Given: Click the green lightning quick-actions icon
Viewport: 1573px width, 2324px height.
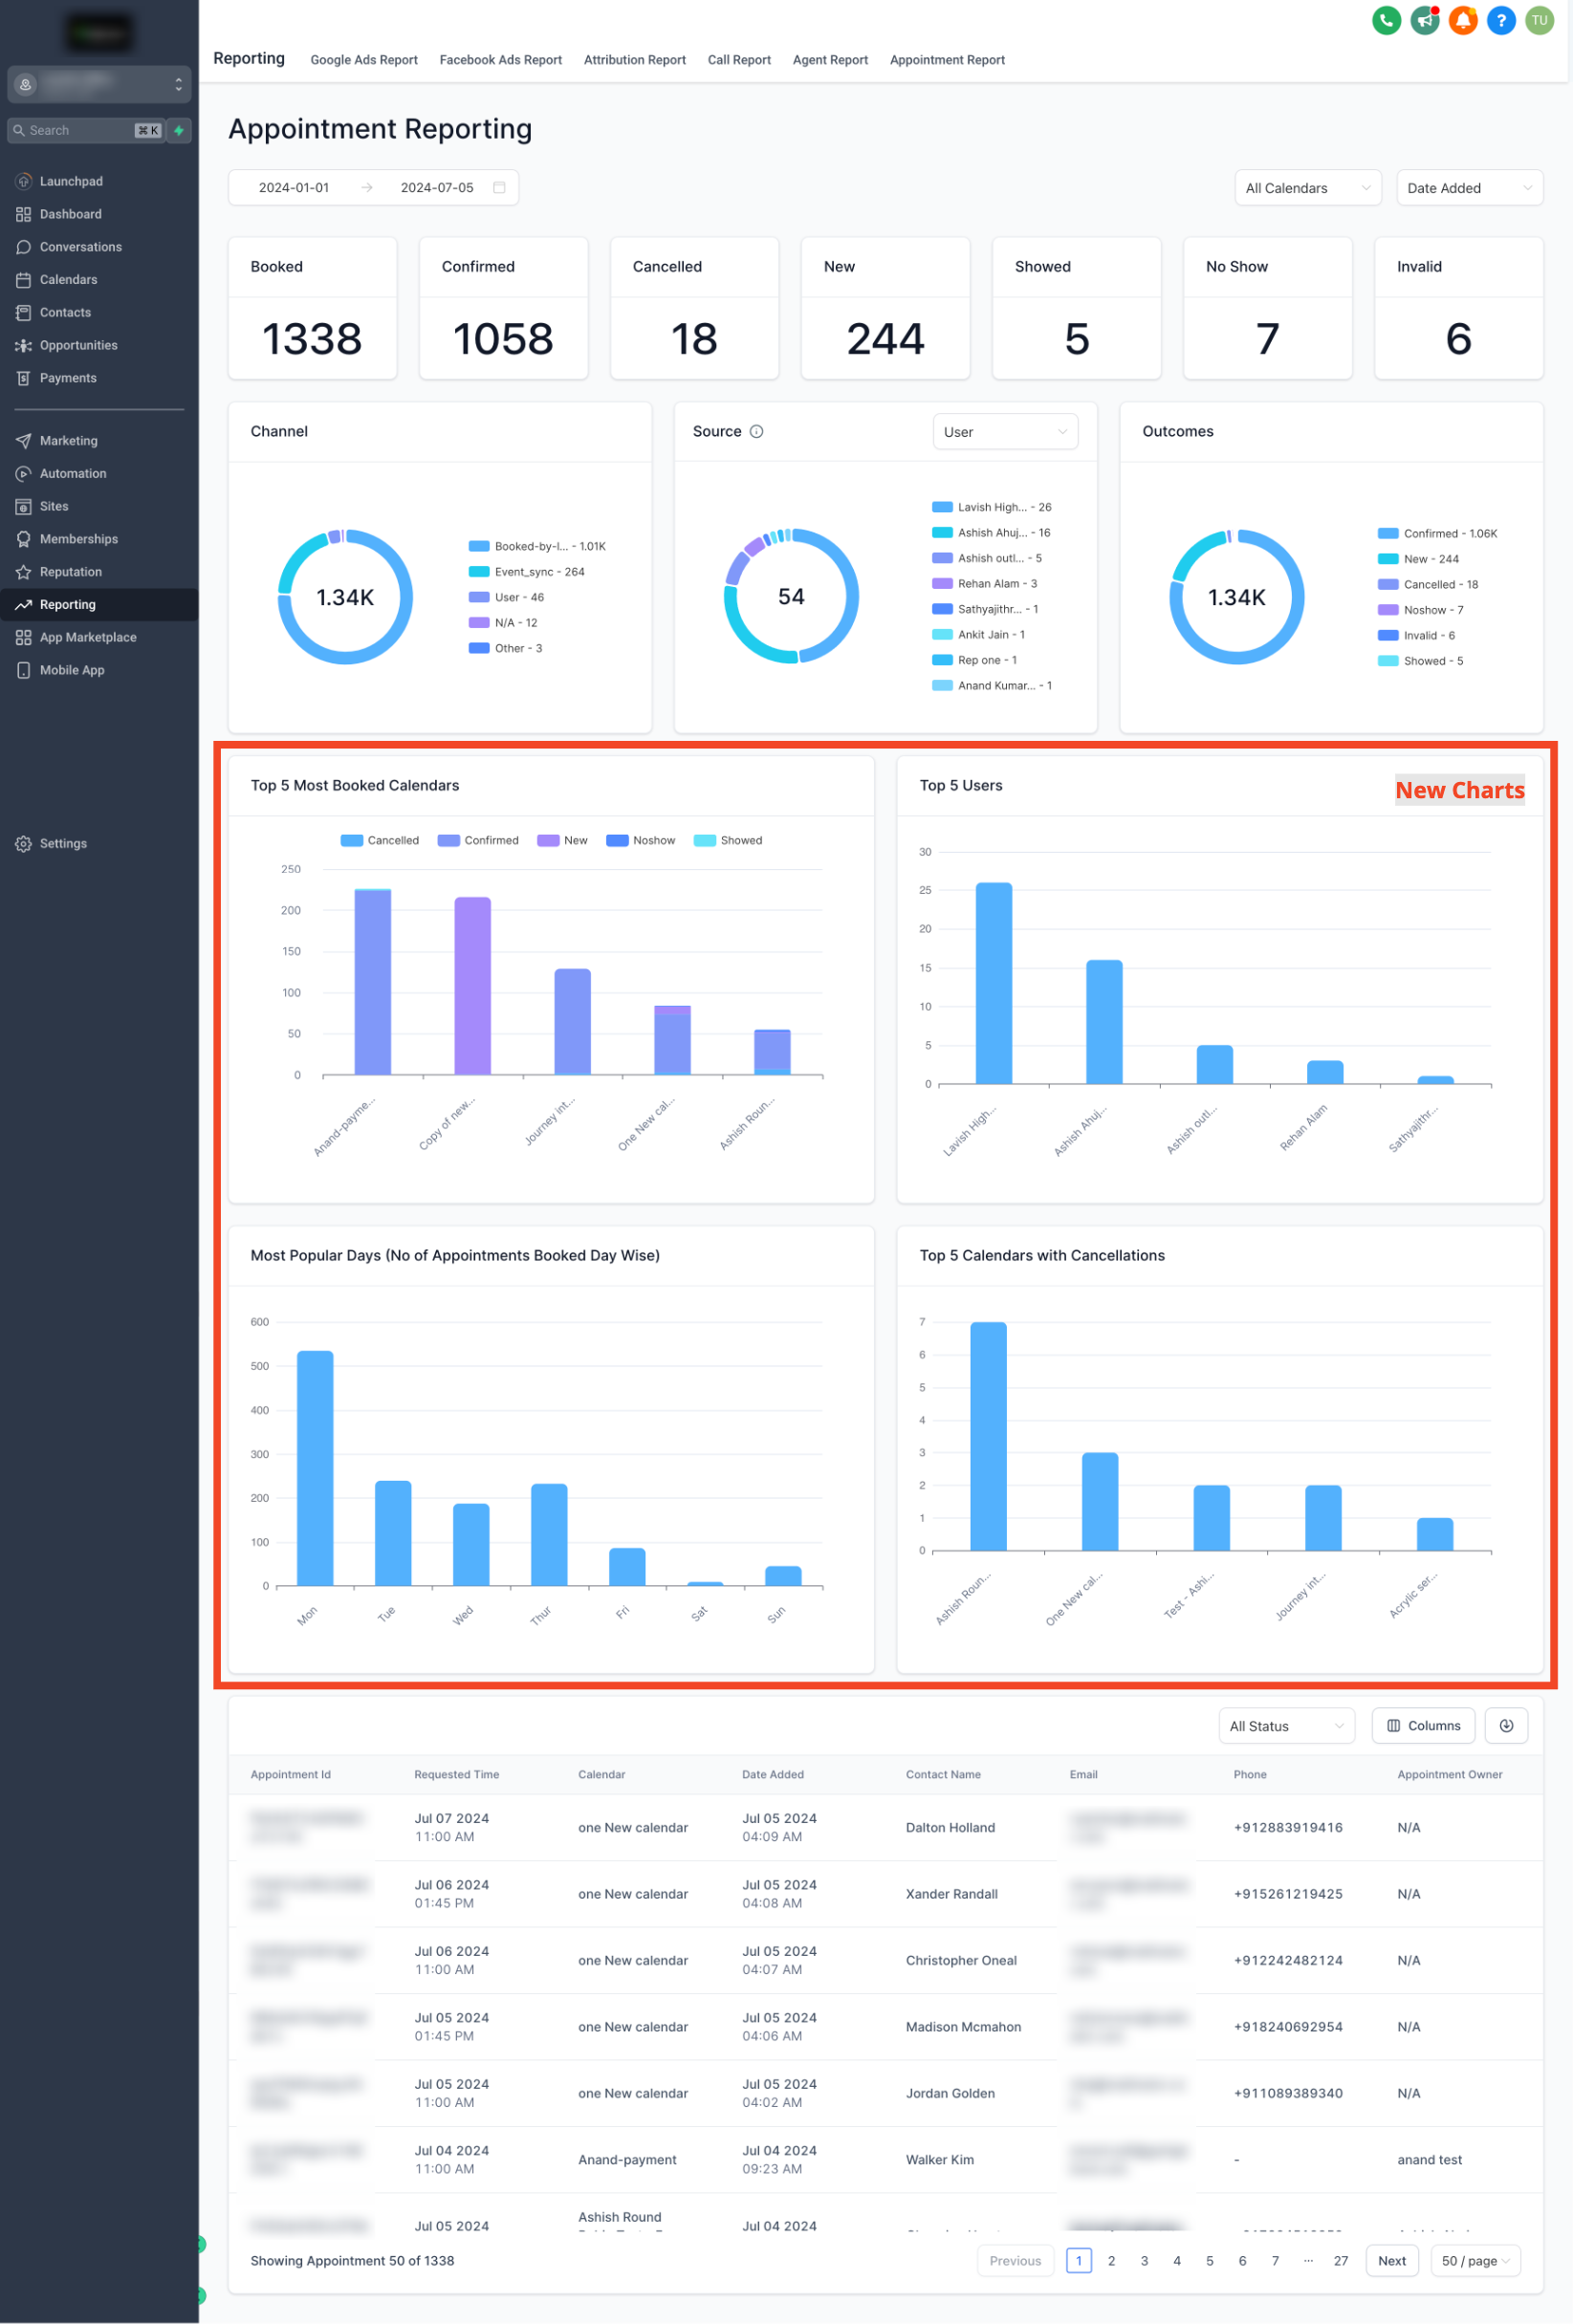Looking at the screenshot, I should pos(179,130).
